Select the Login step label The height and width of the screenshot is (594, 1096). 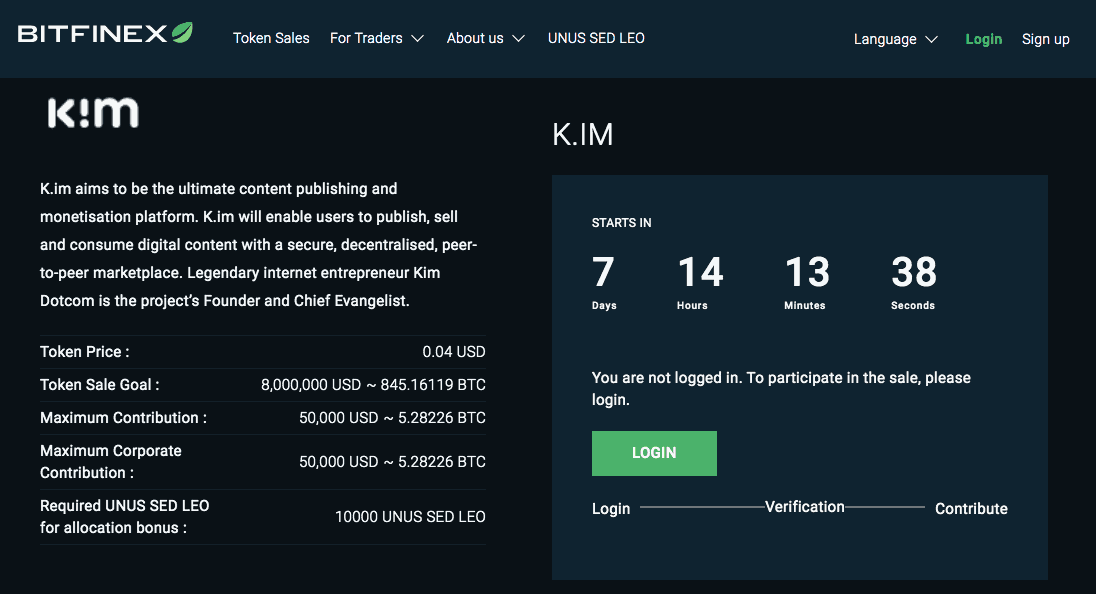(x=611, y=509)
